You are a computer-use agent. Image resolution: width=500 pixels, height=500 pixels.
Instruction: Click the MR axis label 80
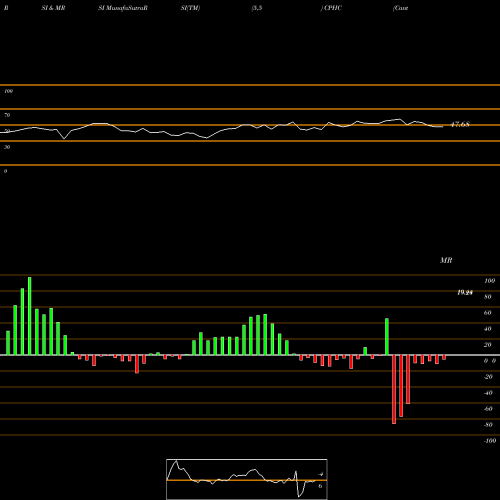[488, 297]
